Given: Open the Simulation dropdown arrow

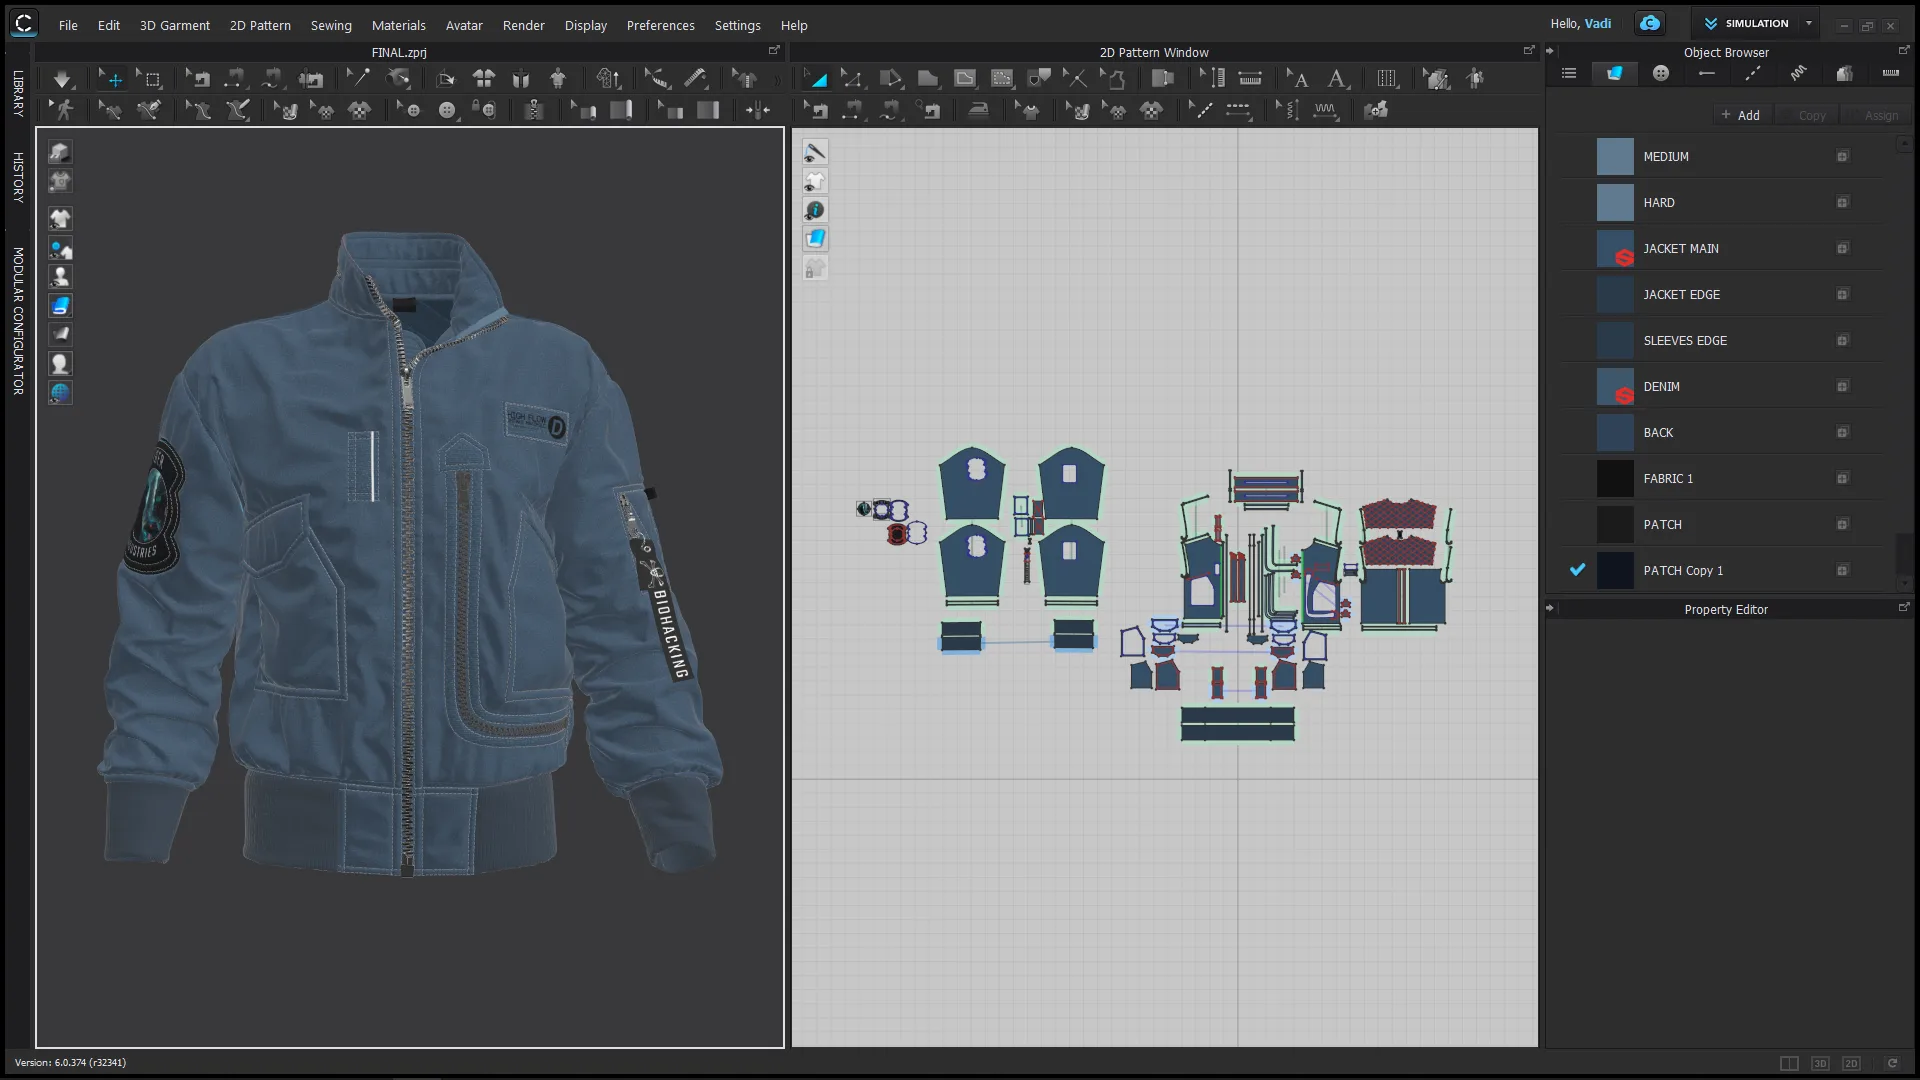Looking at the screenshot, I should (1809, 23).
